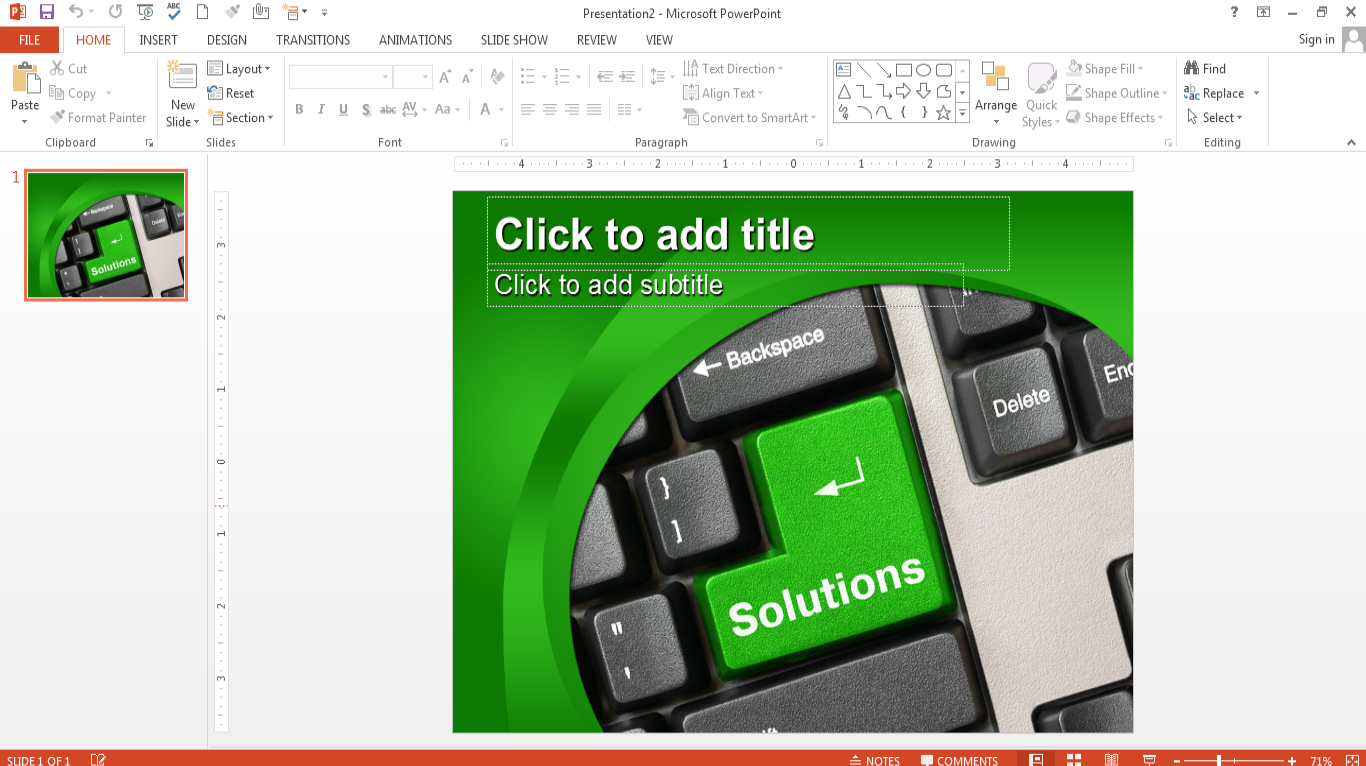The image size is (1366, 766).
Task: Open Ribbon Display Options icon
Action: tap(1264, 12)
